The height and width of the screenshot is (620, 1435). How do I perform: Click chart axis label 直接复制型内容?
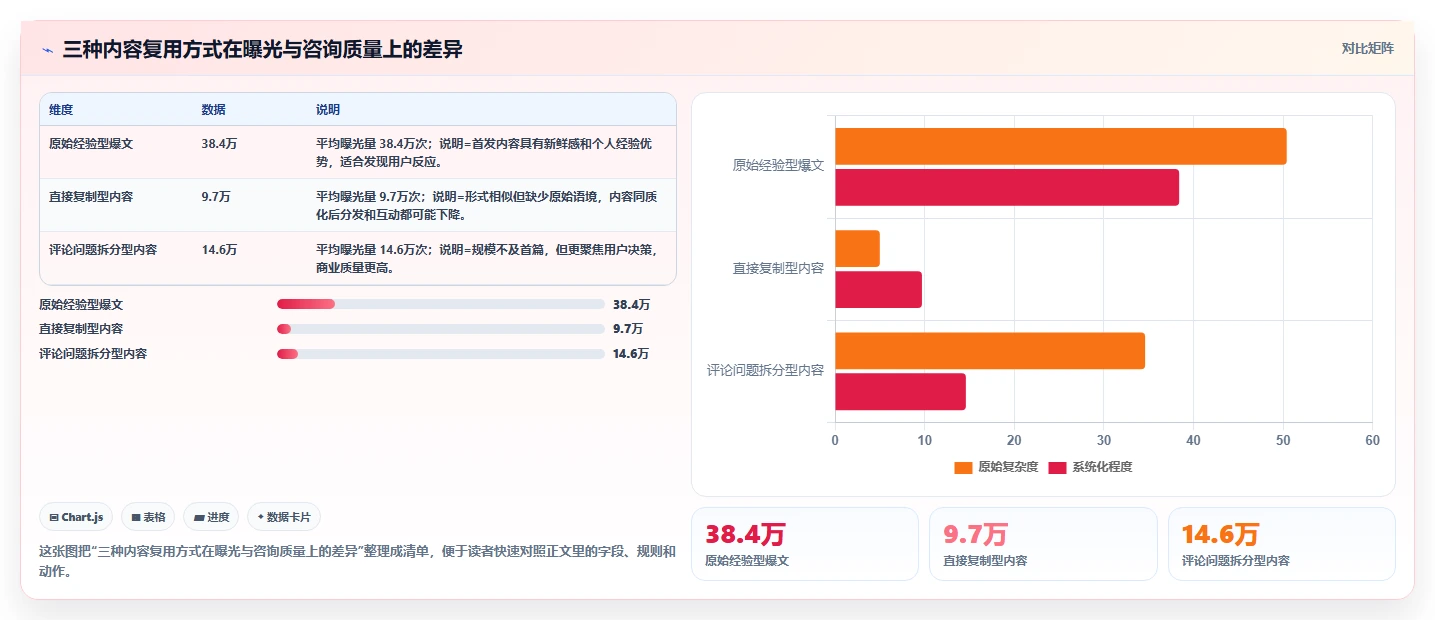coord(778,268)
